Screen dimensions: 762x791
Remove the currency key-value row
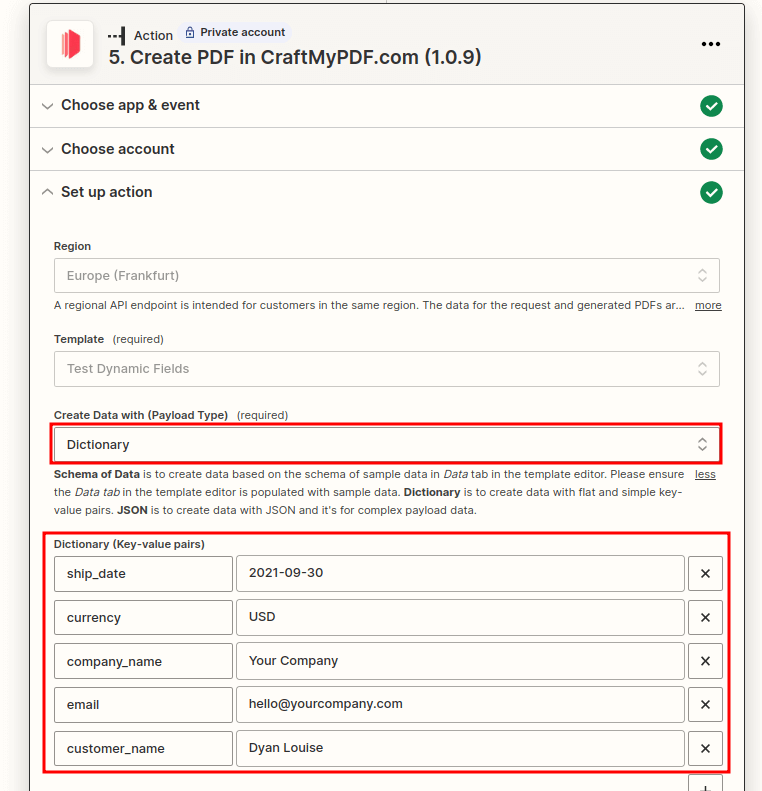coord(705,617)
